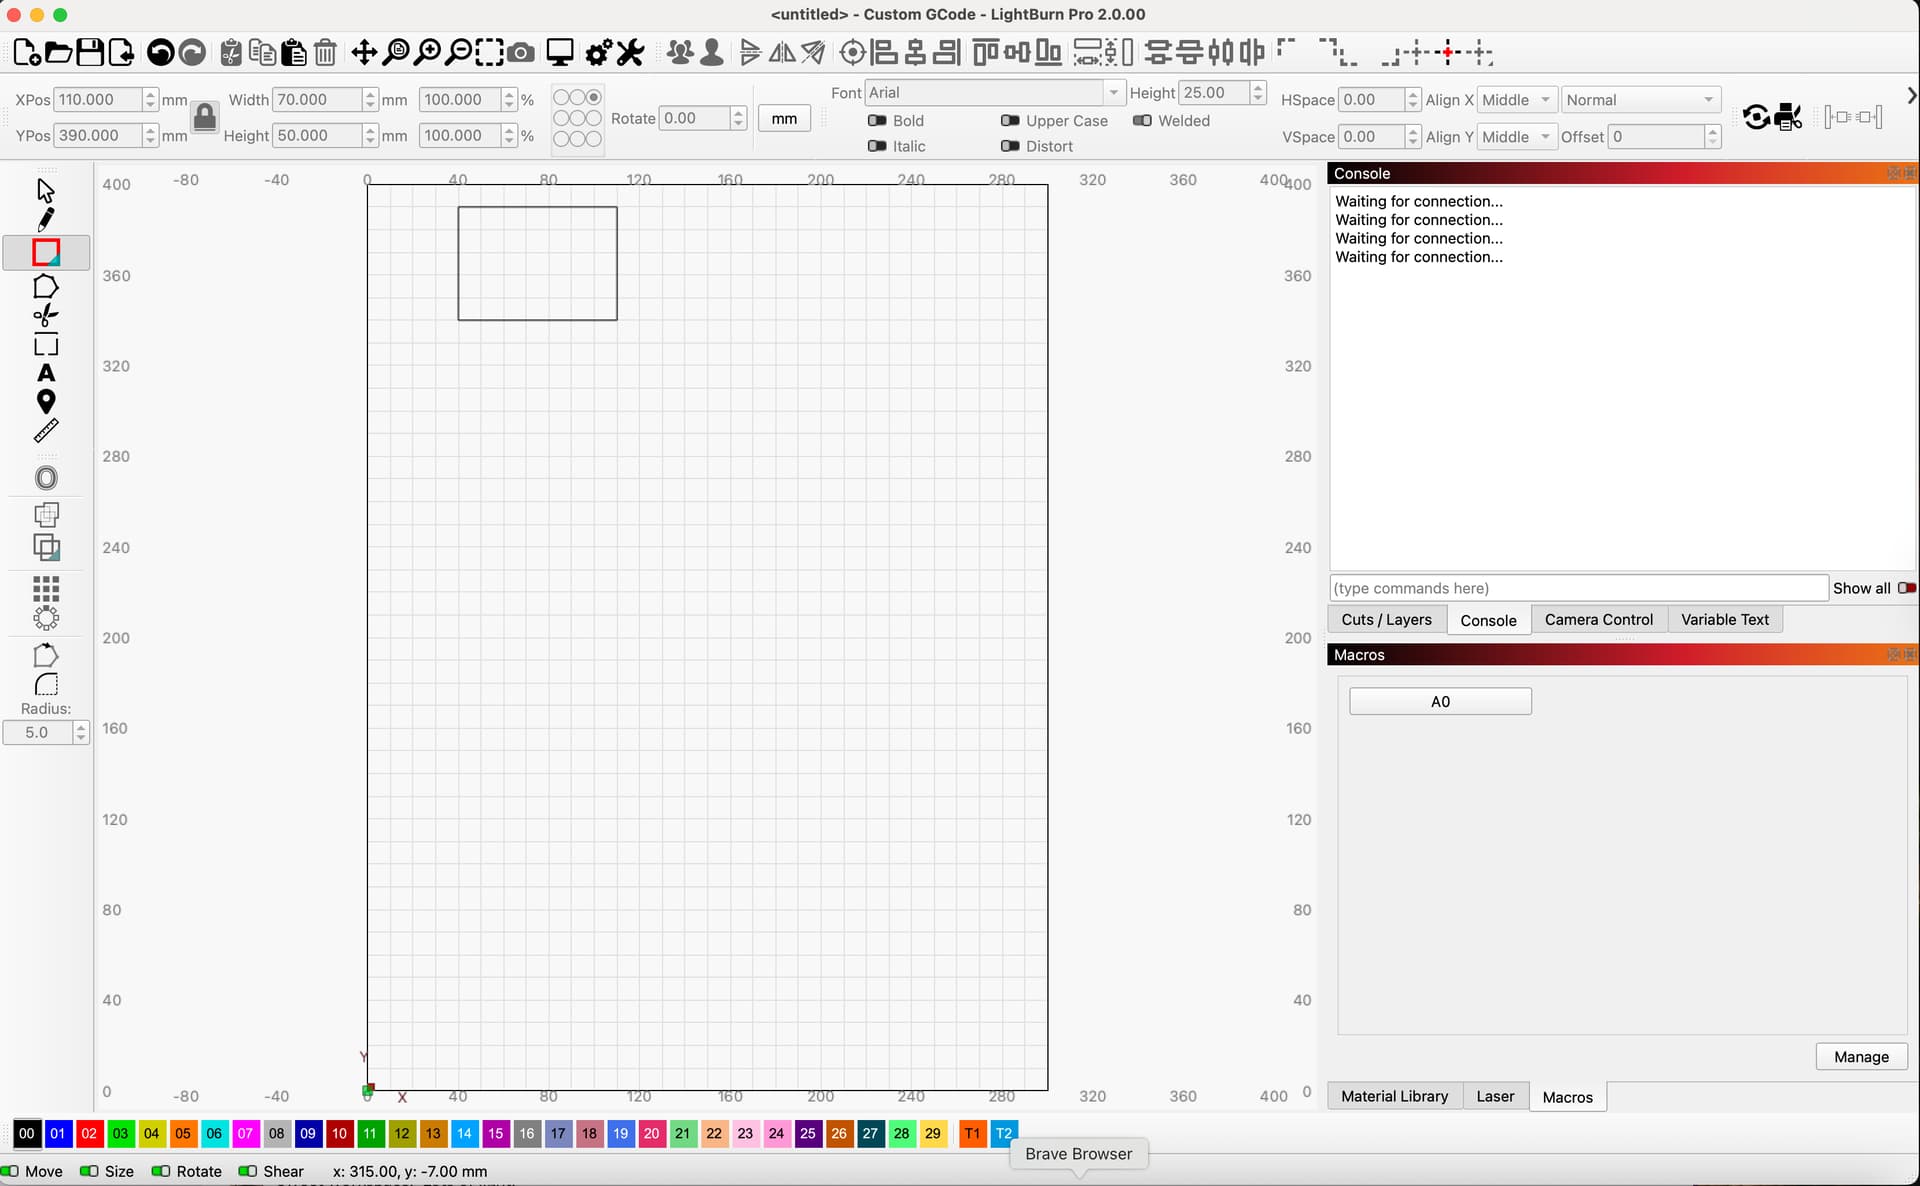Switch to the Cuts / Layers tab

point(1386,619)
